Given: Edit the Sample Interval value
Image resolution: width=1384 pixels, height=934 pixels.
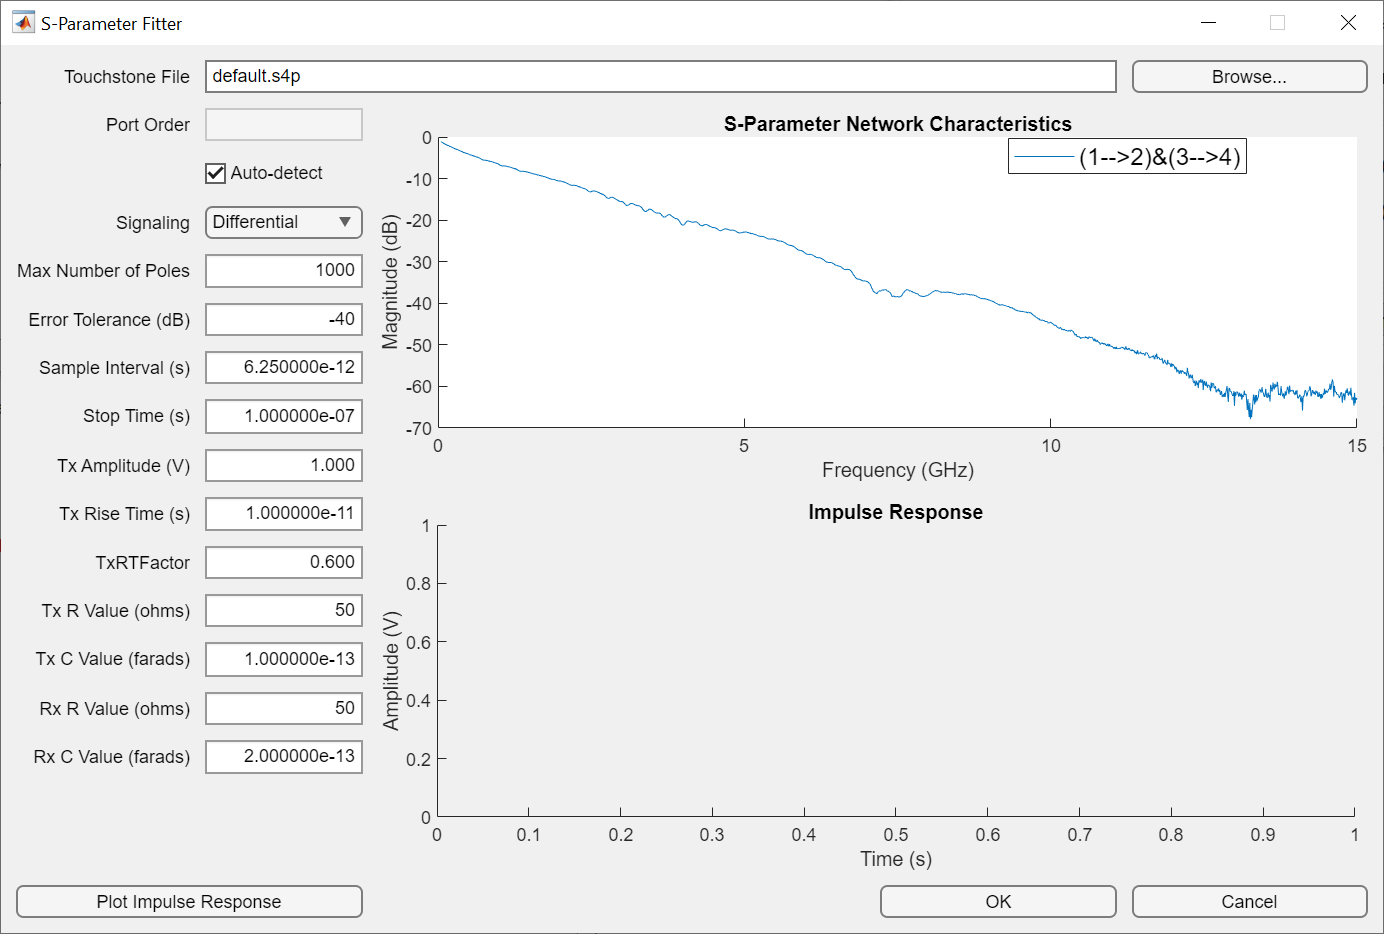Looking at the screenshot, I should (x=283, y=367).
